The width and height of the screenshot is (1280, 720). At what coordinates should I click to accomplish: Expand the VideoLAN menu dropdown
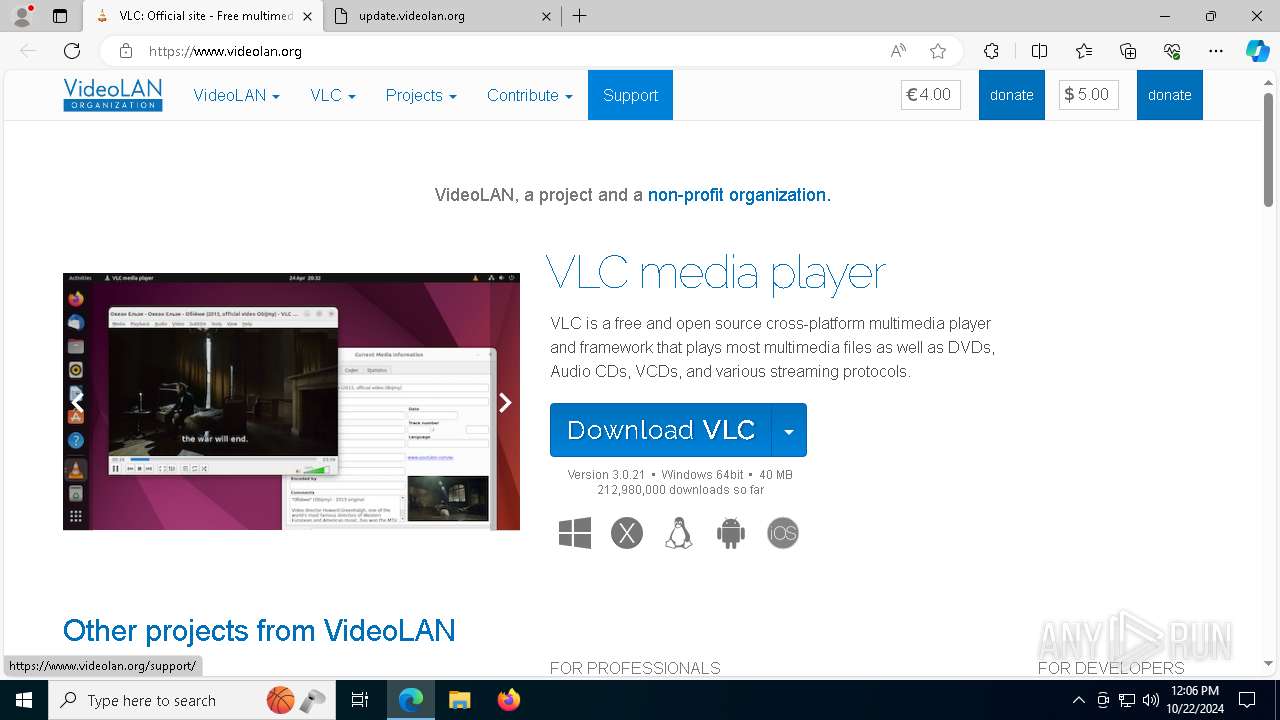236,95
